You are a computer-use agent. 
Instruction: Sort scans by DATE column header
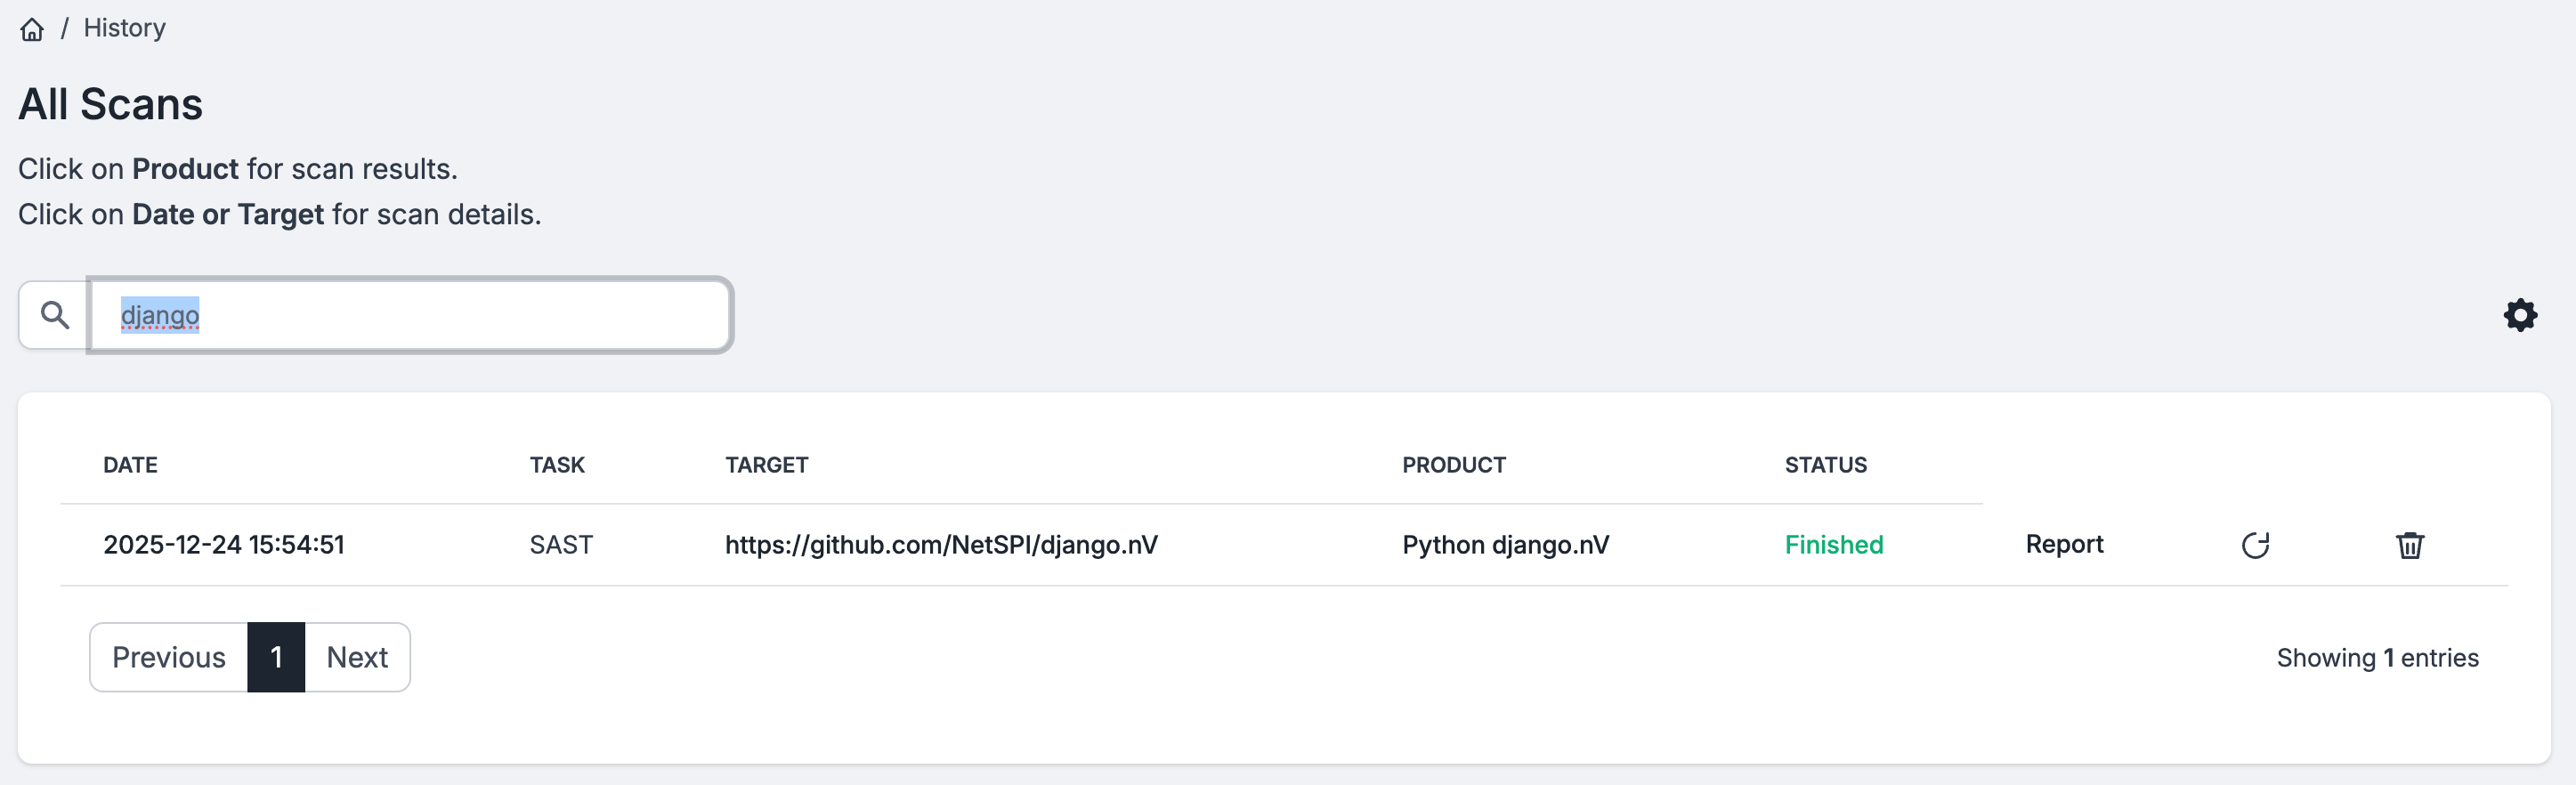pyautogui.click(x=130, y=465)
